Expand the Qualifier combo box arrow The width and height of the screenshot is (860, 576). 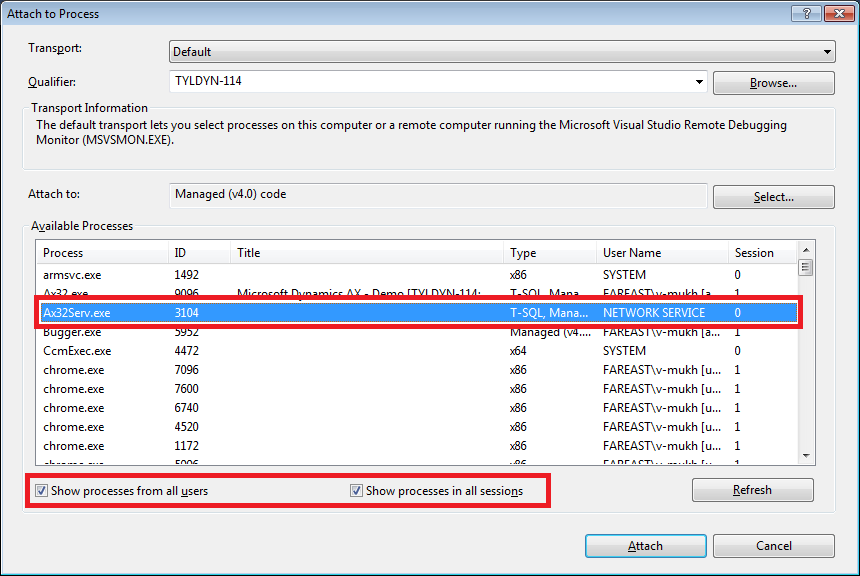tap(698, 83)
